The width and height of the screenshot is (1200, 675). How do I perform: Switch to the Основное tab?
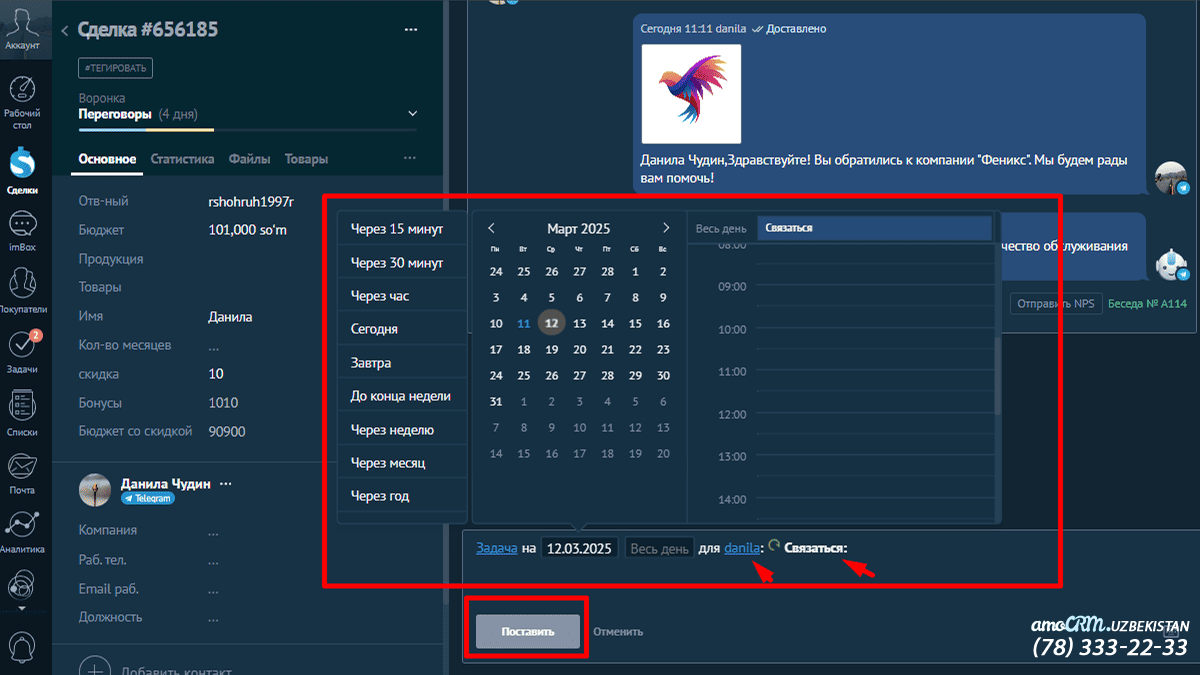point(107,159)
